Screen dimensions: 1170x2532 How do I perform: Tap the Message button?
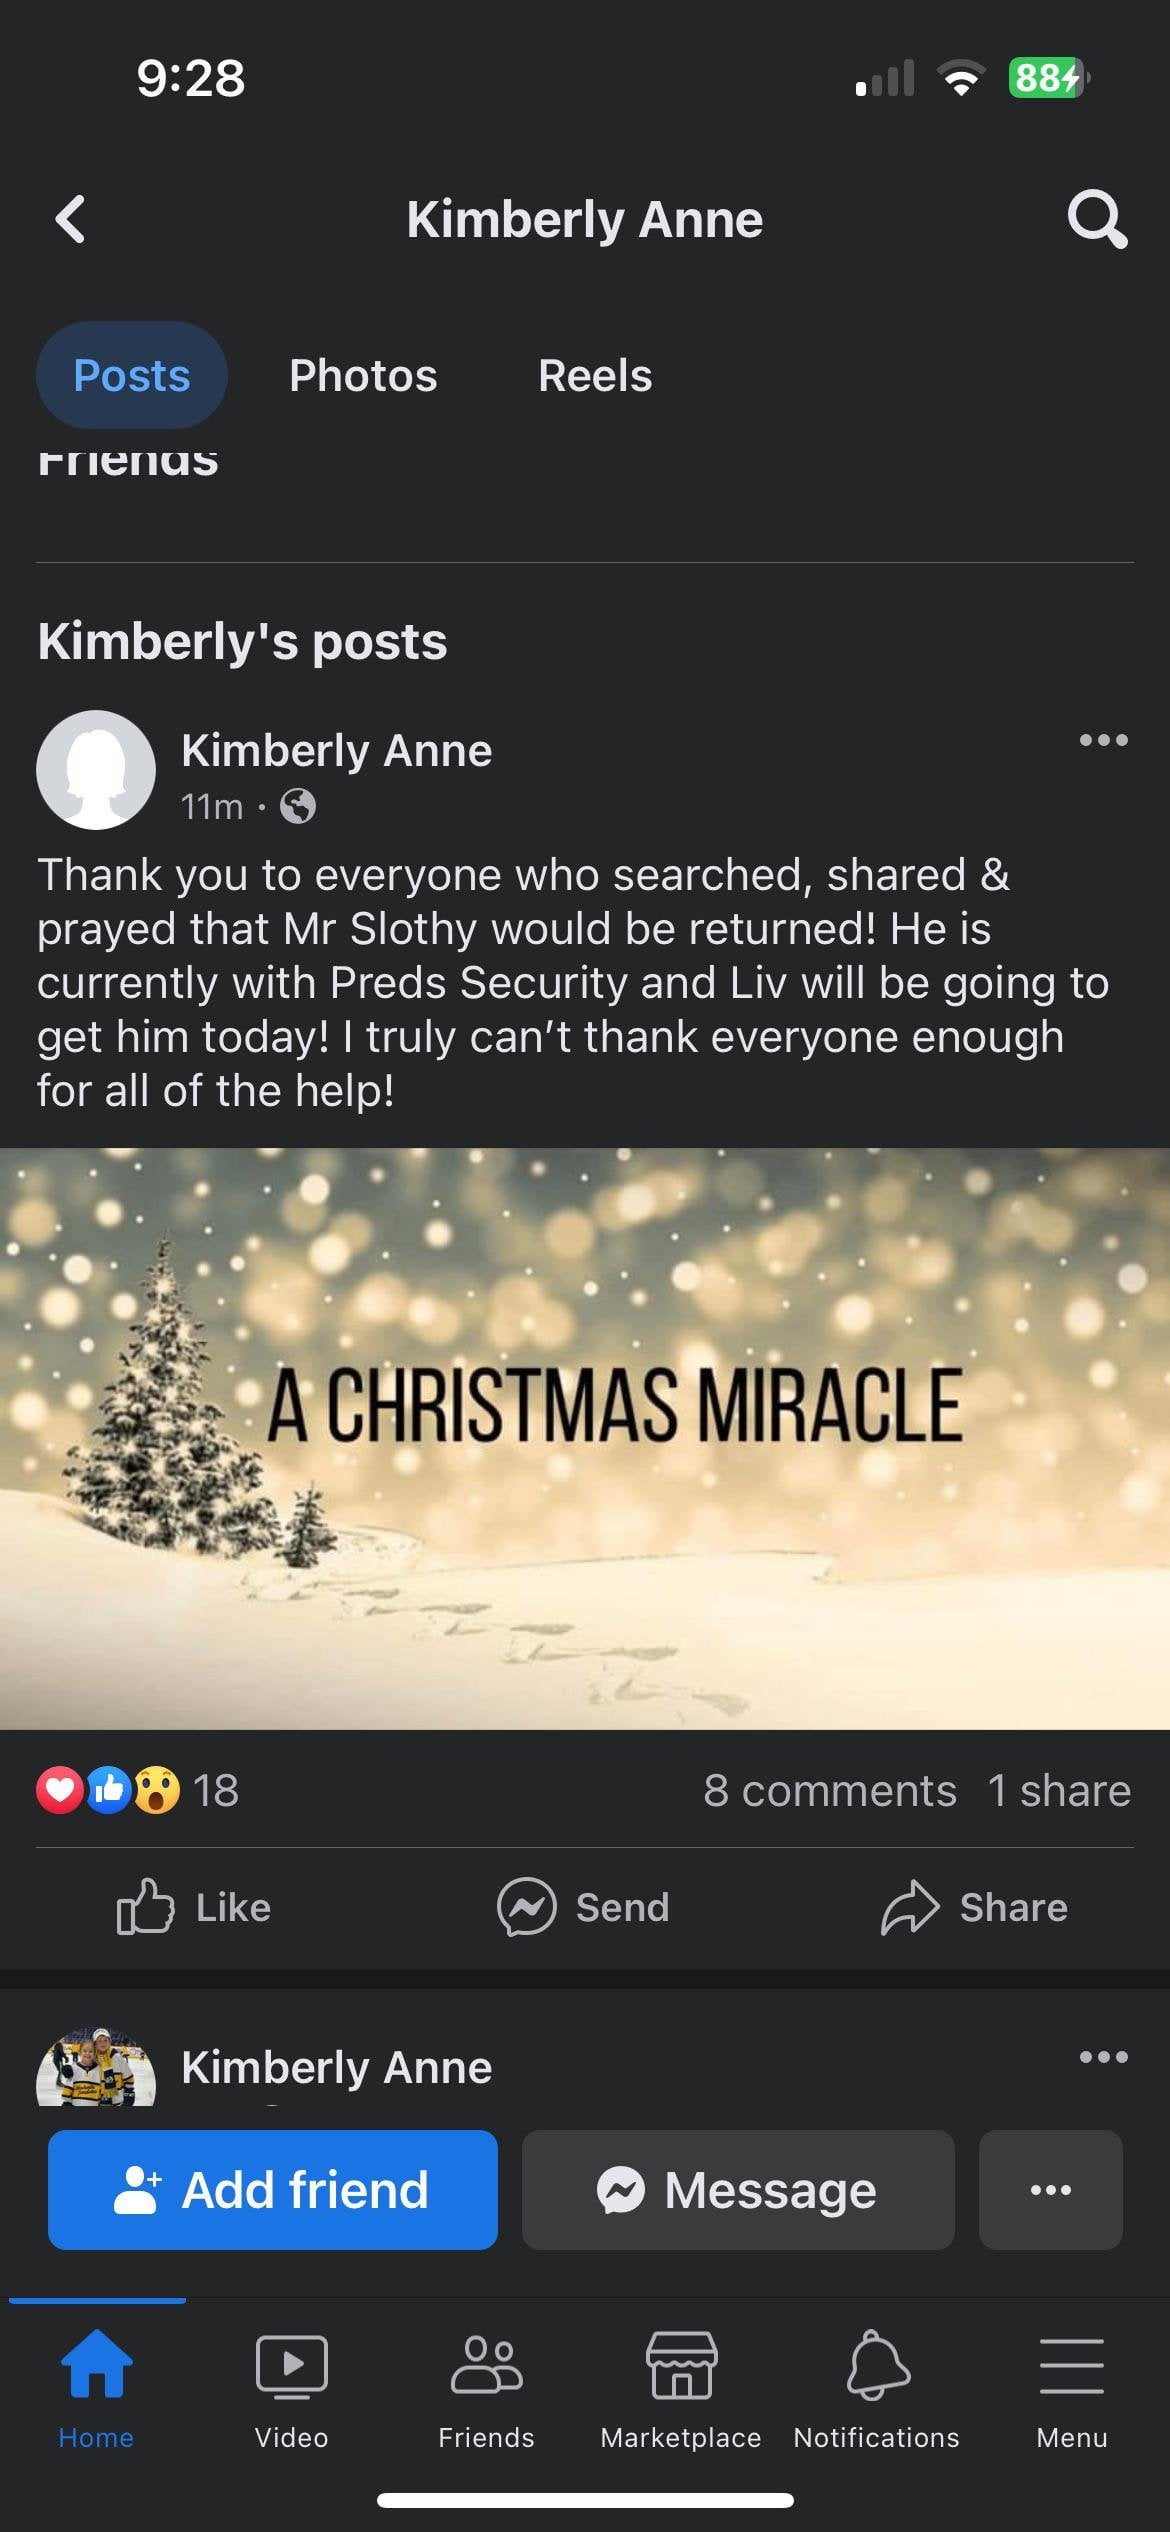[x=738, y=2190]
